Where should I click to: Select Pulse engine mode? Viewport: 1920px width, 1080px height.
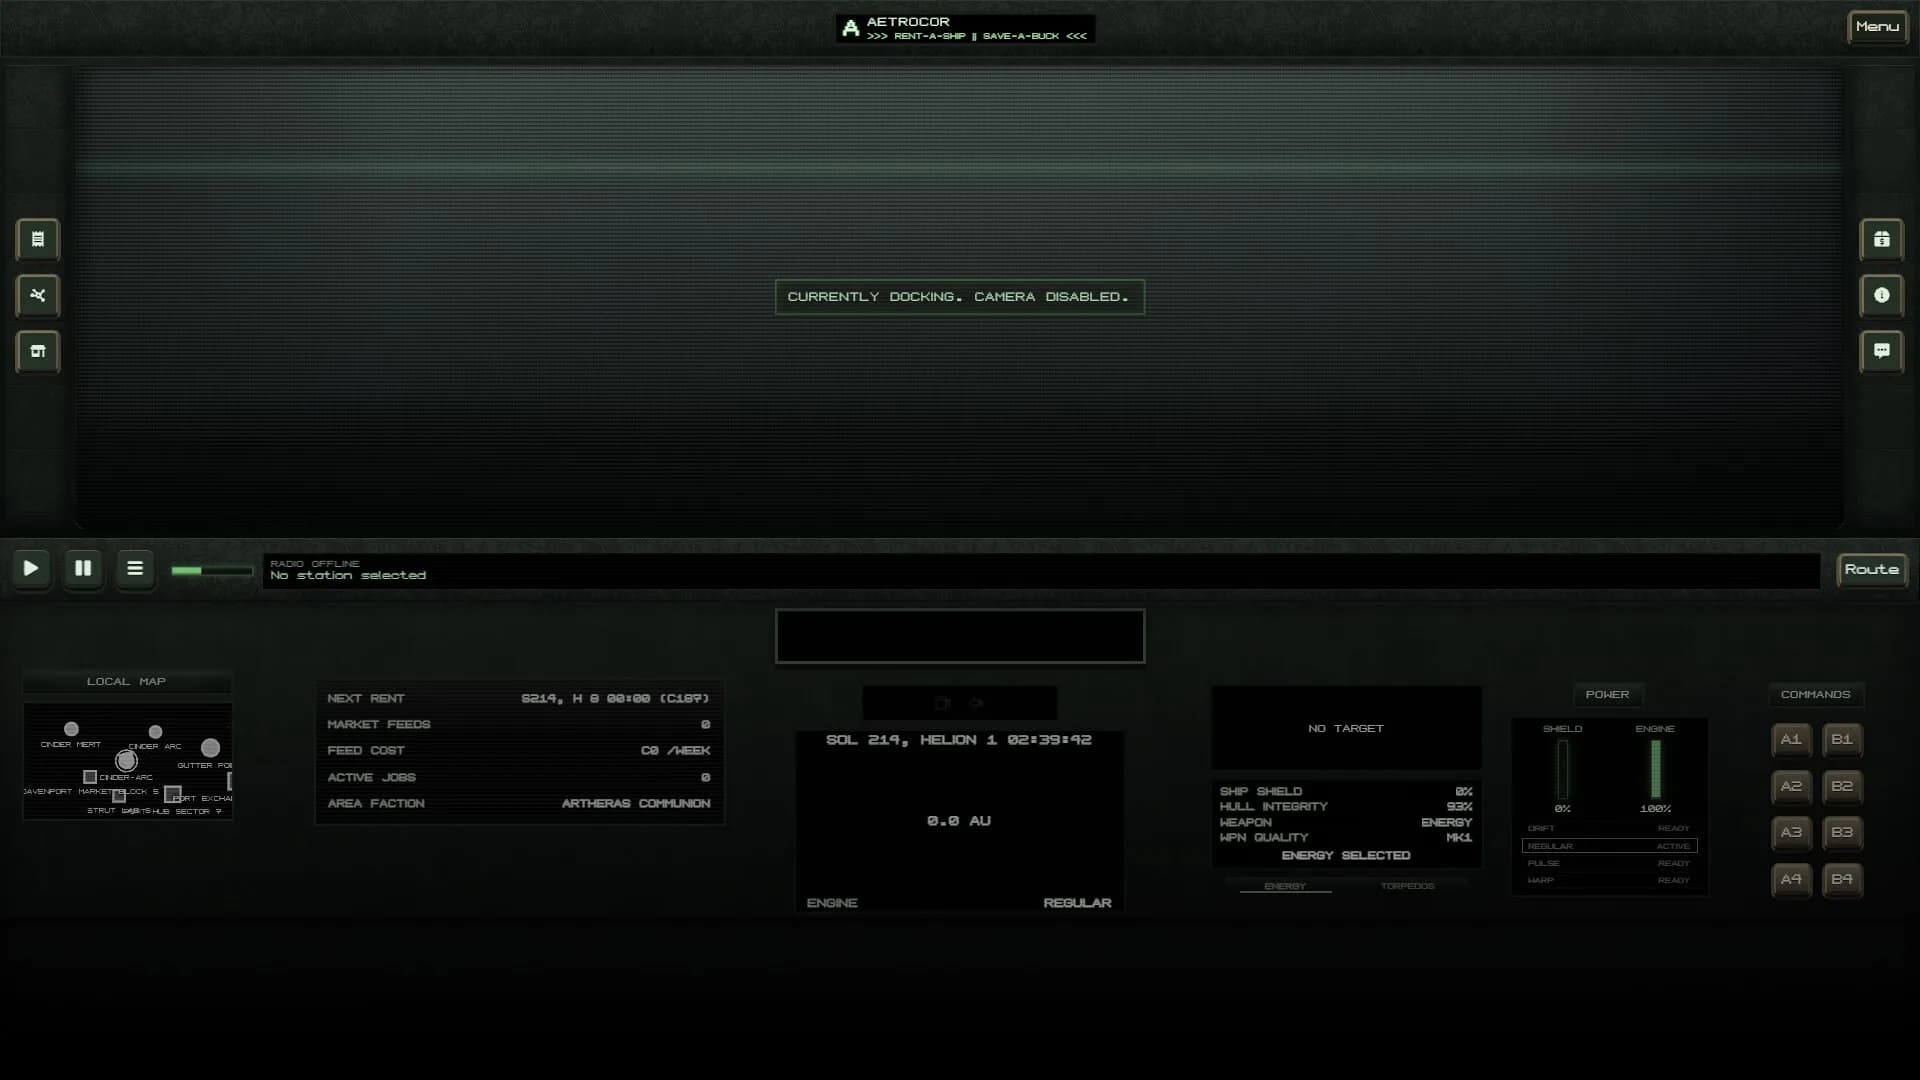click(x=1609, y=863)
